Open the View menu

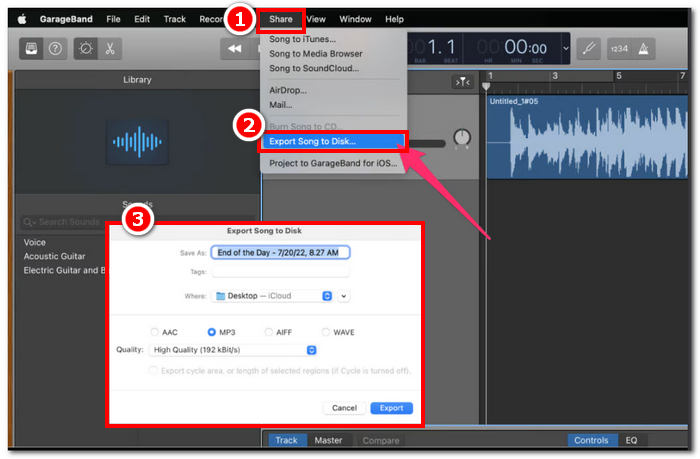tap(316, 19)
